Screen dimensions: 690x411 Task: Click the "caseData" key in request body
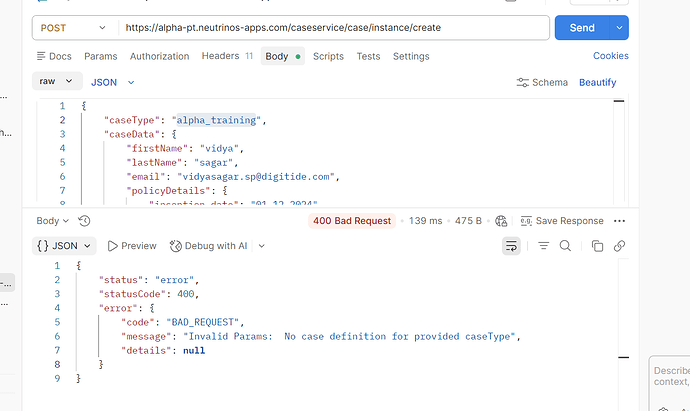point(132,134)
